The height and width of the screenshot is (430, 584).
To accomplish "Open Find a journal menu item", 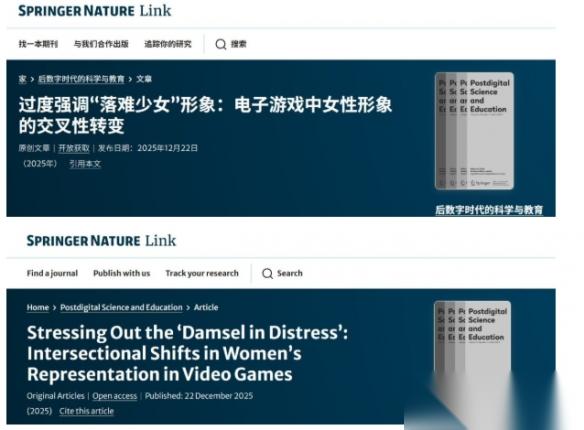I will point(52,273).
